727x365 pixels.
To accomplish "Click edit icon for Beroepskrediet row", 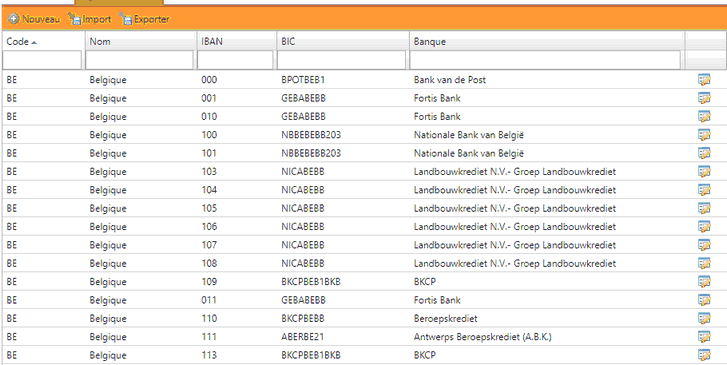I will pyautogui.click(x=704, y=319).
